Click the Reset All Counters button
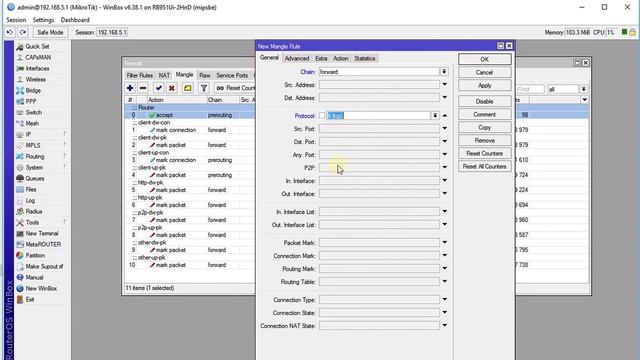The height and width of the screenshot is (360, 640). tap(484, 167)
